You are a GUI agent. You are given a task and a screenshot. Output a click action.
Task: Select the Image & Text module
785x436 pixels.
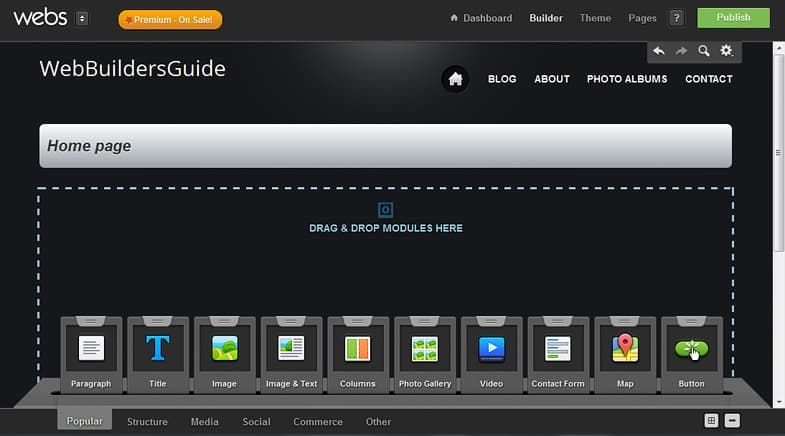click(x=291, y=354)
